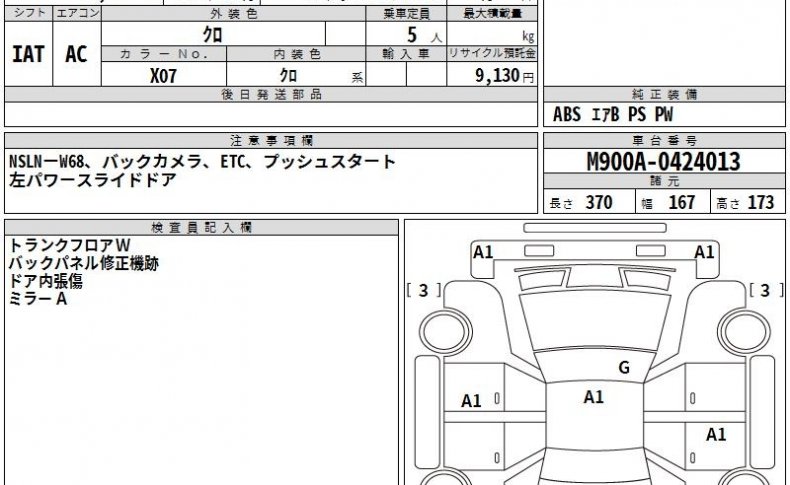Select inspector note ミラーA
This screenshot has width=790, height=485.
(38, 299)
